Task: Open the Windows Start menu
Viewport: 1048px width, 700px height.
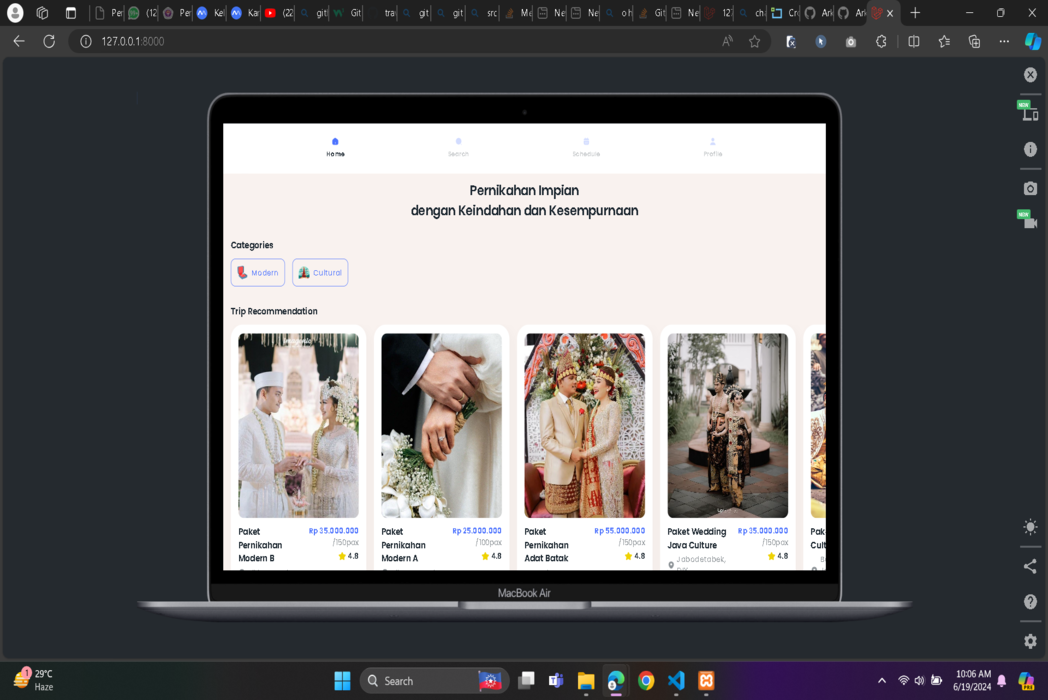Action: [x=342, y=681]
